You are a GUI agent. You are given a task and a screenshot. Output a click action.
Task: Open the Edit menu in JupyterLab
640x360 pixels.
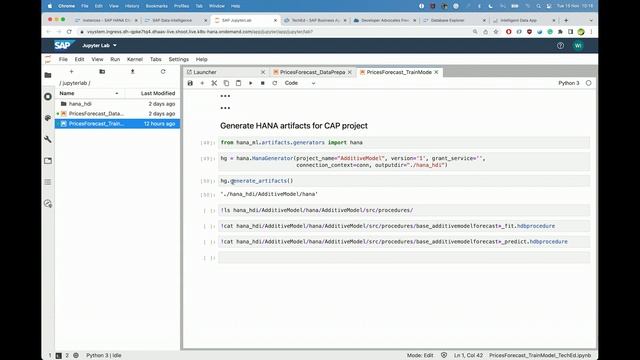tap(79, 59)
